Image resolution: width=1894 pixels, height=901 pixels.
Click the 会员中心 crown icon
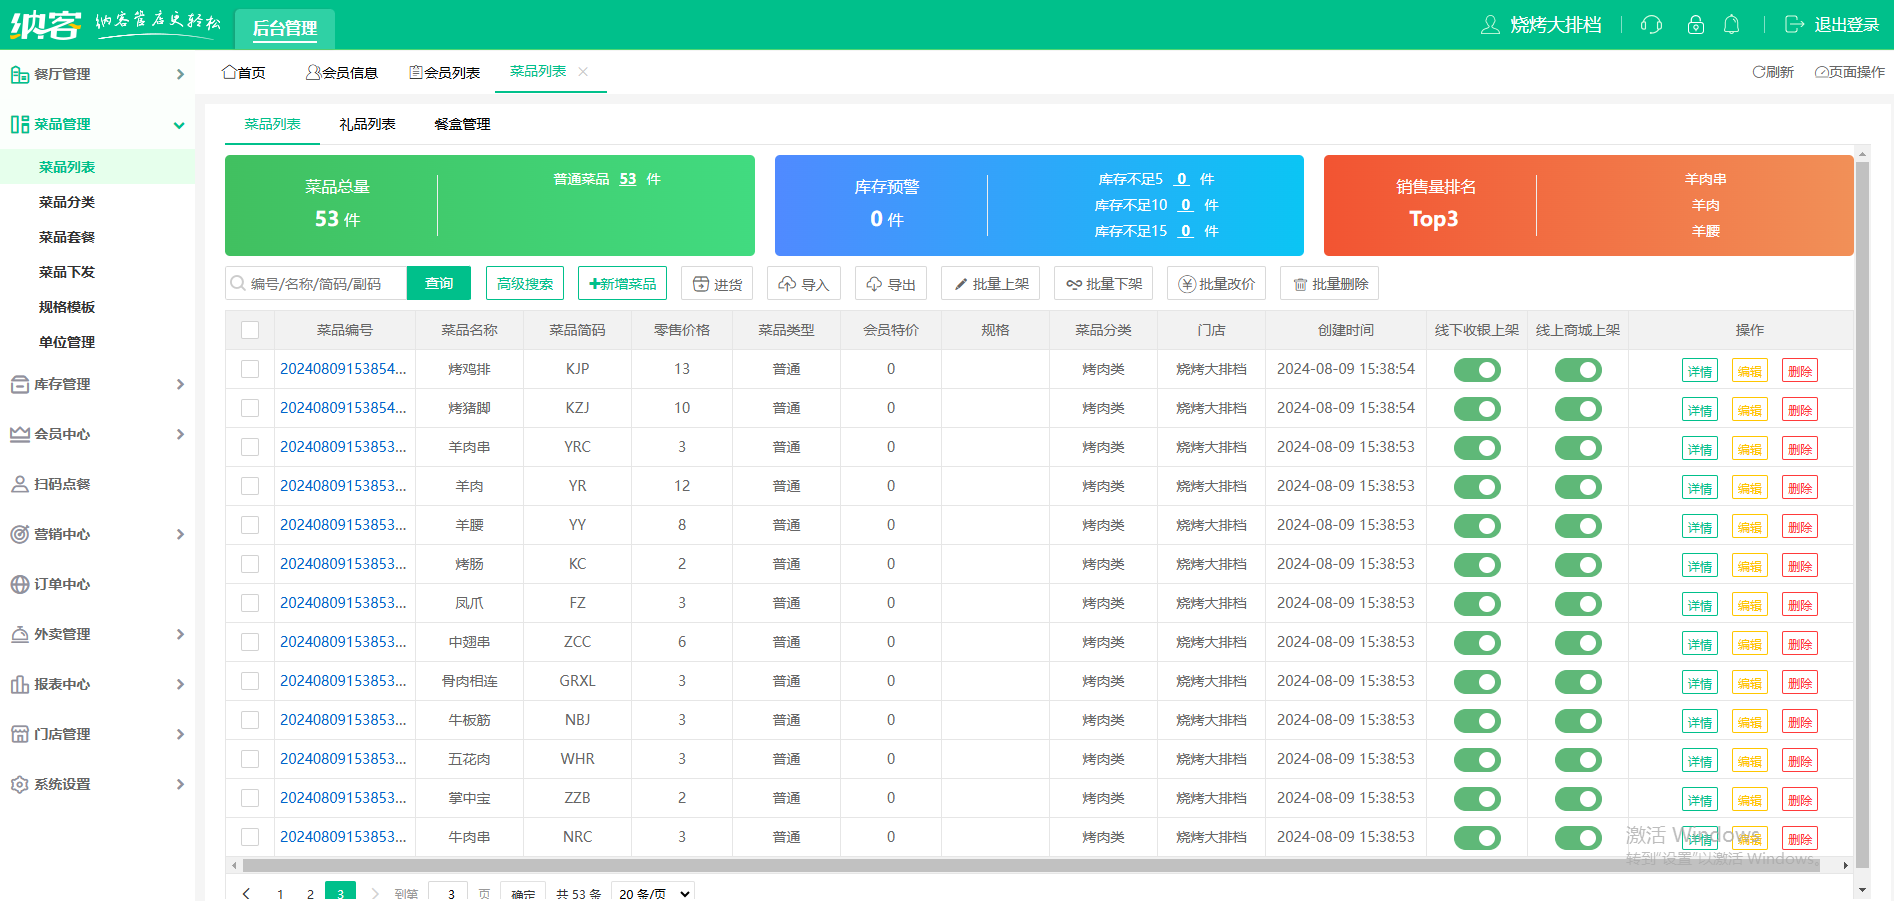(19, 434)
